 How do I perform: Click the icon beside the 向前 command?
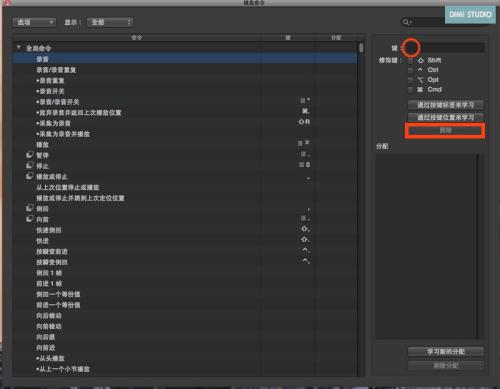[x=30, y=219]
